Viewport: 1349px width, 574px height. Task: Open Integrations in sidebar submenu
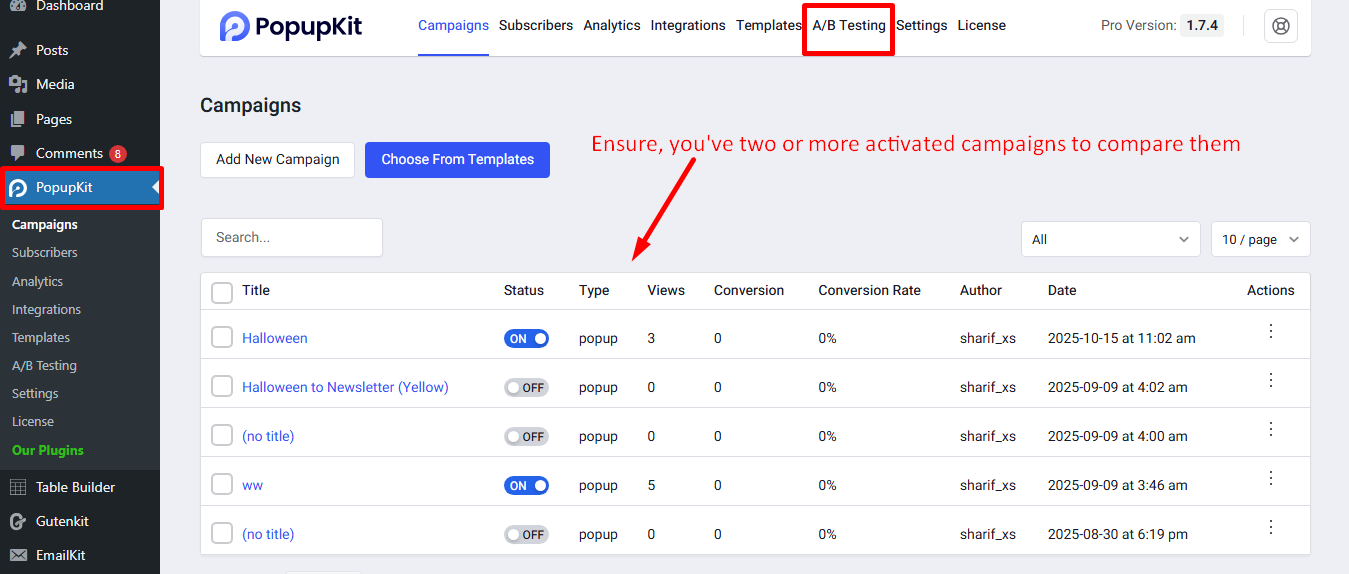click(x=47, y=310)
